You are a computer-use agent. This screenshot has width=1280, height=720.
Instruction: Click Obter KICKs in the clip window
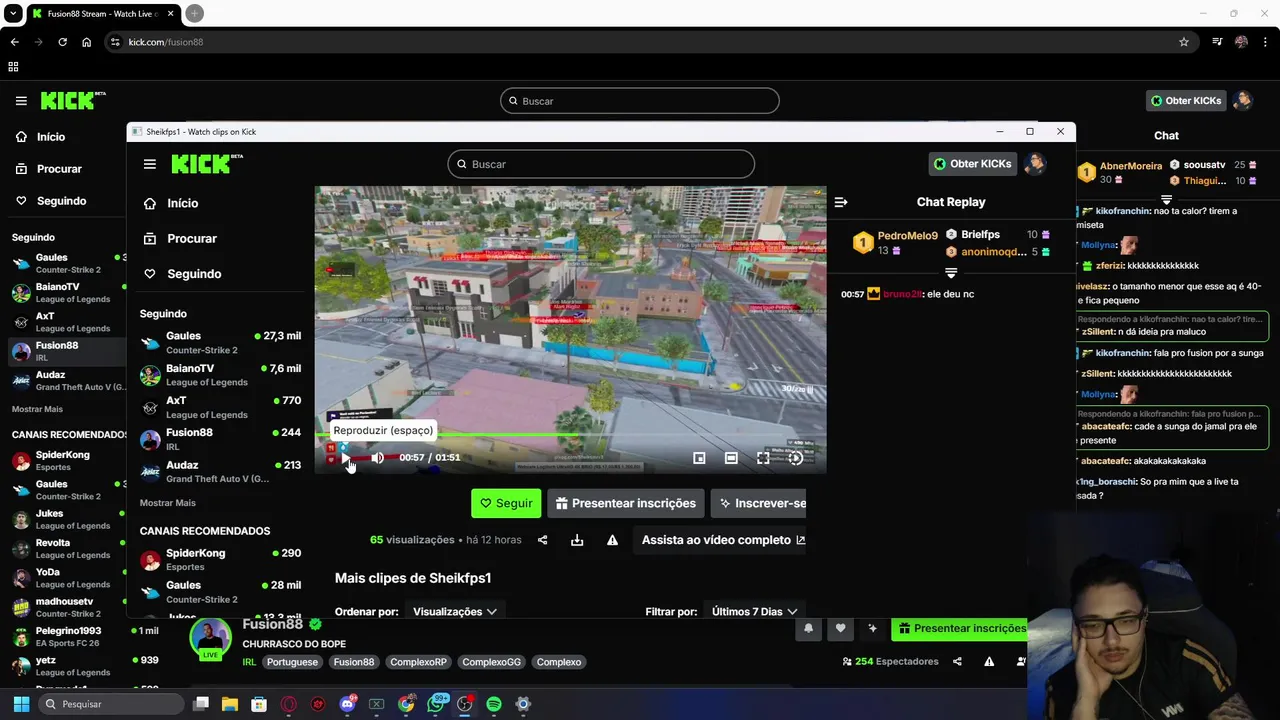coord(972,164)
